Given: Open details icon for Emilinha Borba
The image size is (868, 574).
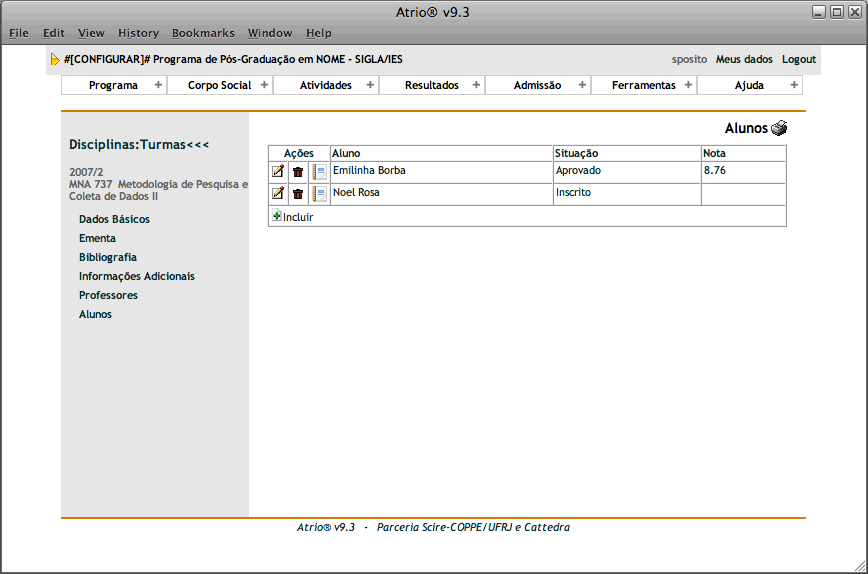Looking at the screenshot, I should [319, 172].
